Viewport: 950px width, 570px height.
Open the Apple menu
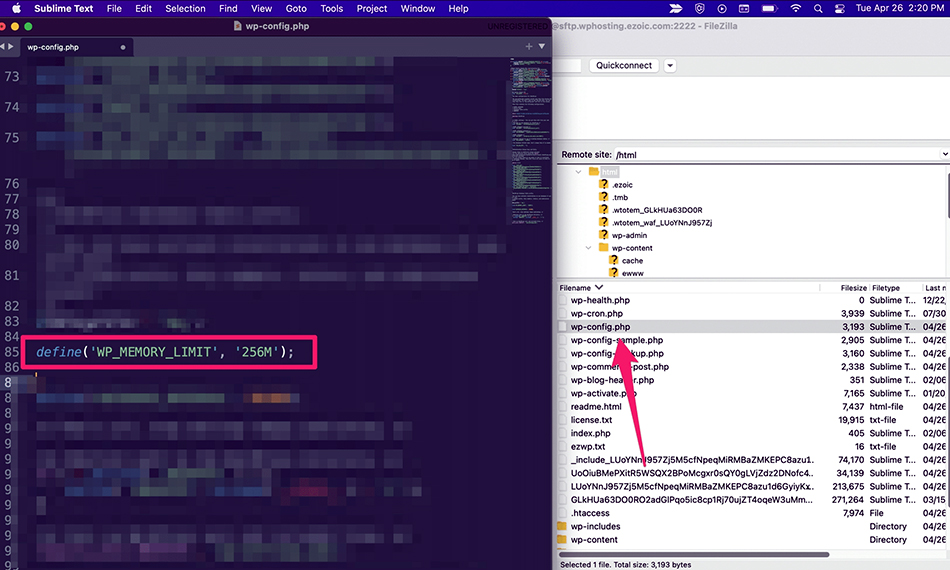point(16,8)
